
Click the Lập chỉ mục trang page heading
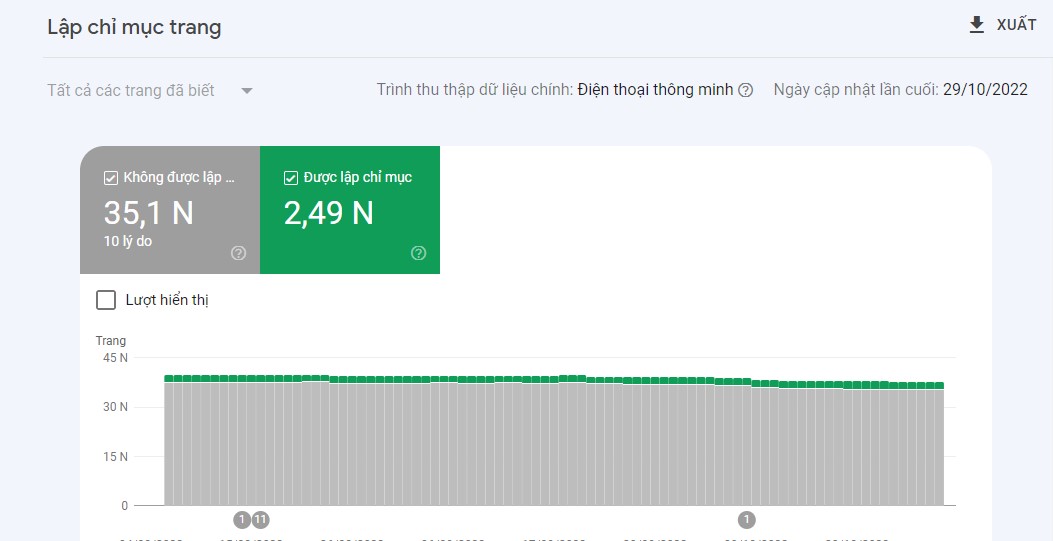point(134,27)
